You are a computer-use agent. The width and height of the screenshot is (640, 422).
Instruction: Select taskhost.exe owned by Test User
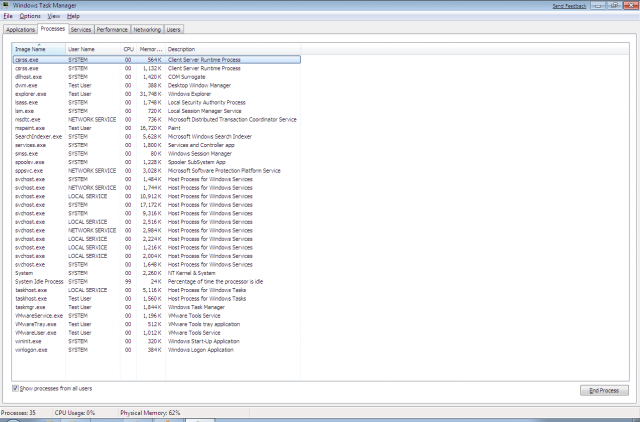[157, 299]
